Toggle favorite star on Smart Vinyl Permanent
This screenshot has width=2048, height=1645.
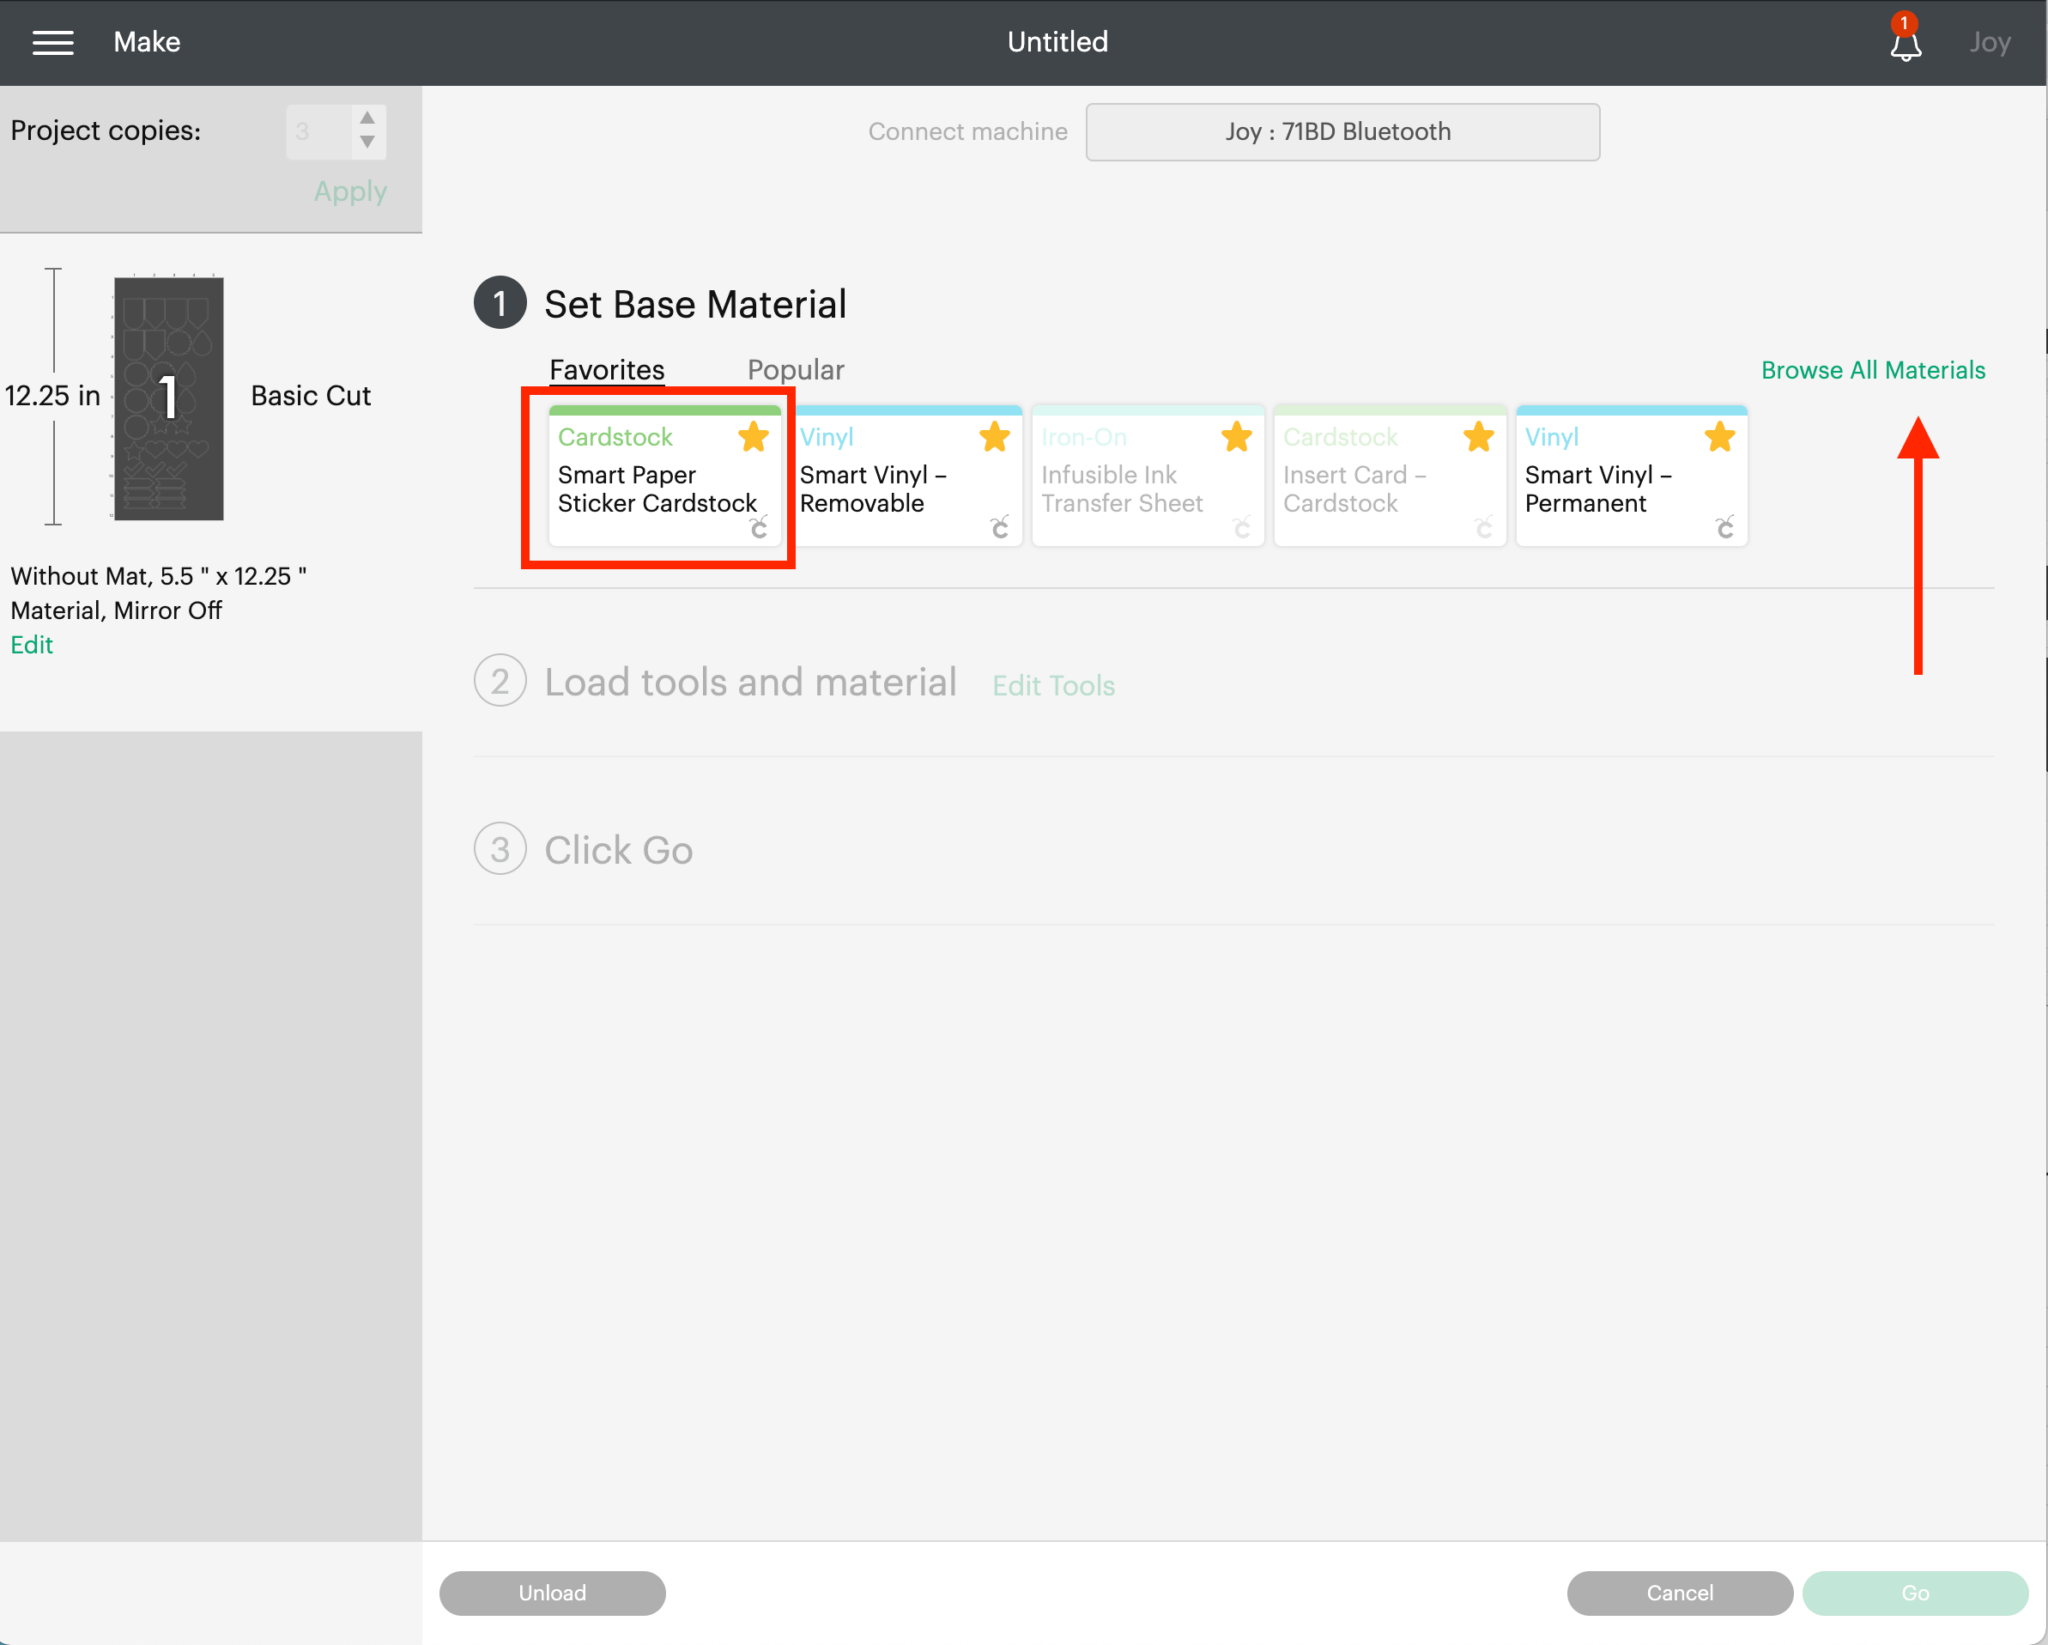tap(1719, 437)
